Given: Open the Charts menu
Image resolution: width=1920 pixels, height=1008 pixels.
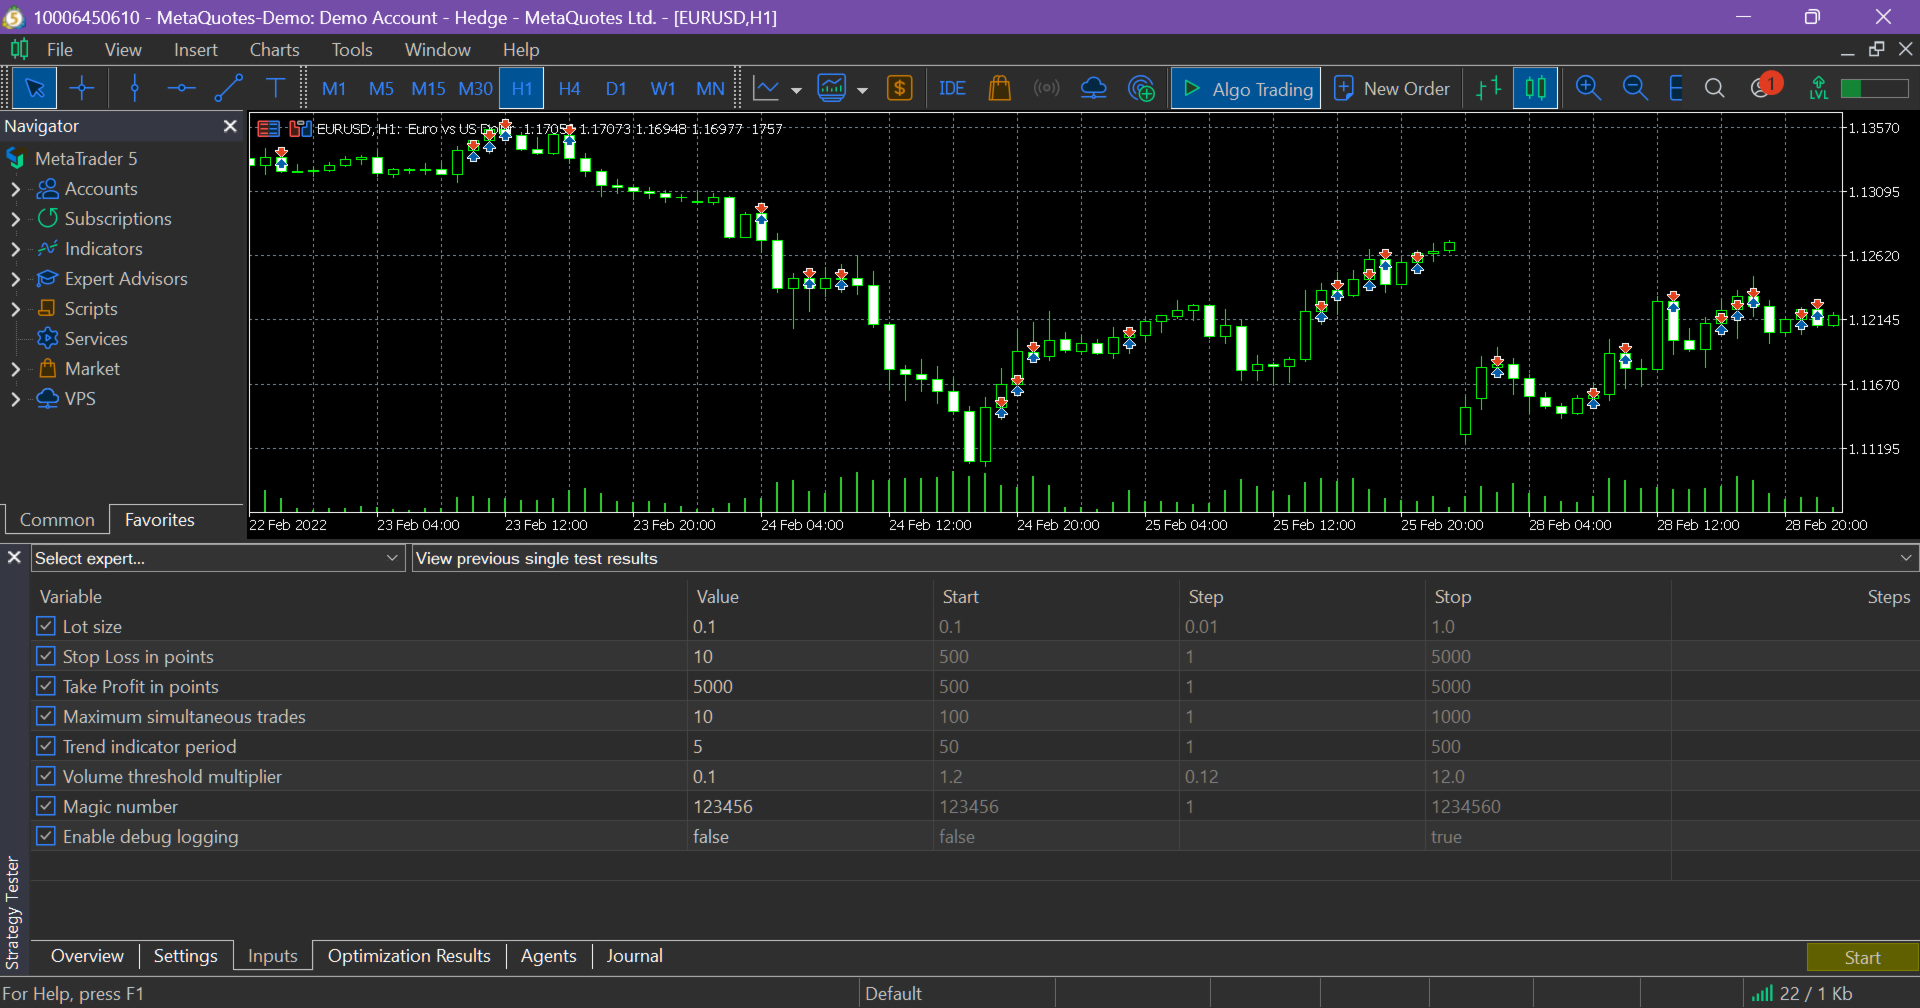Looking at the screenshot, I should click(274, 49).
